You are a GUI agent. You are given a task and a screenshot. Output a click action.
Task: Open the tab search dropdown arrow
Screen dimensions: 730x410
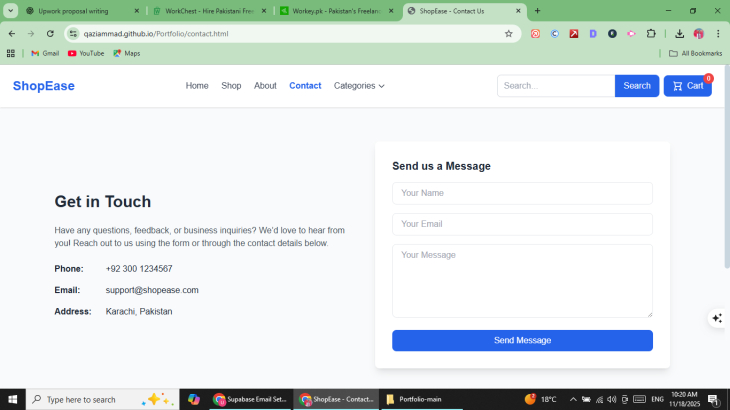(x=10, y=11)
